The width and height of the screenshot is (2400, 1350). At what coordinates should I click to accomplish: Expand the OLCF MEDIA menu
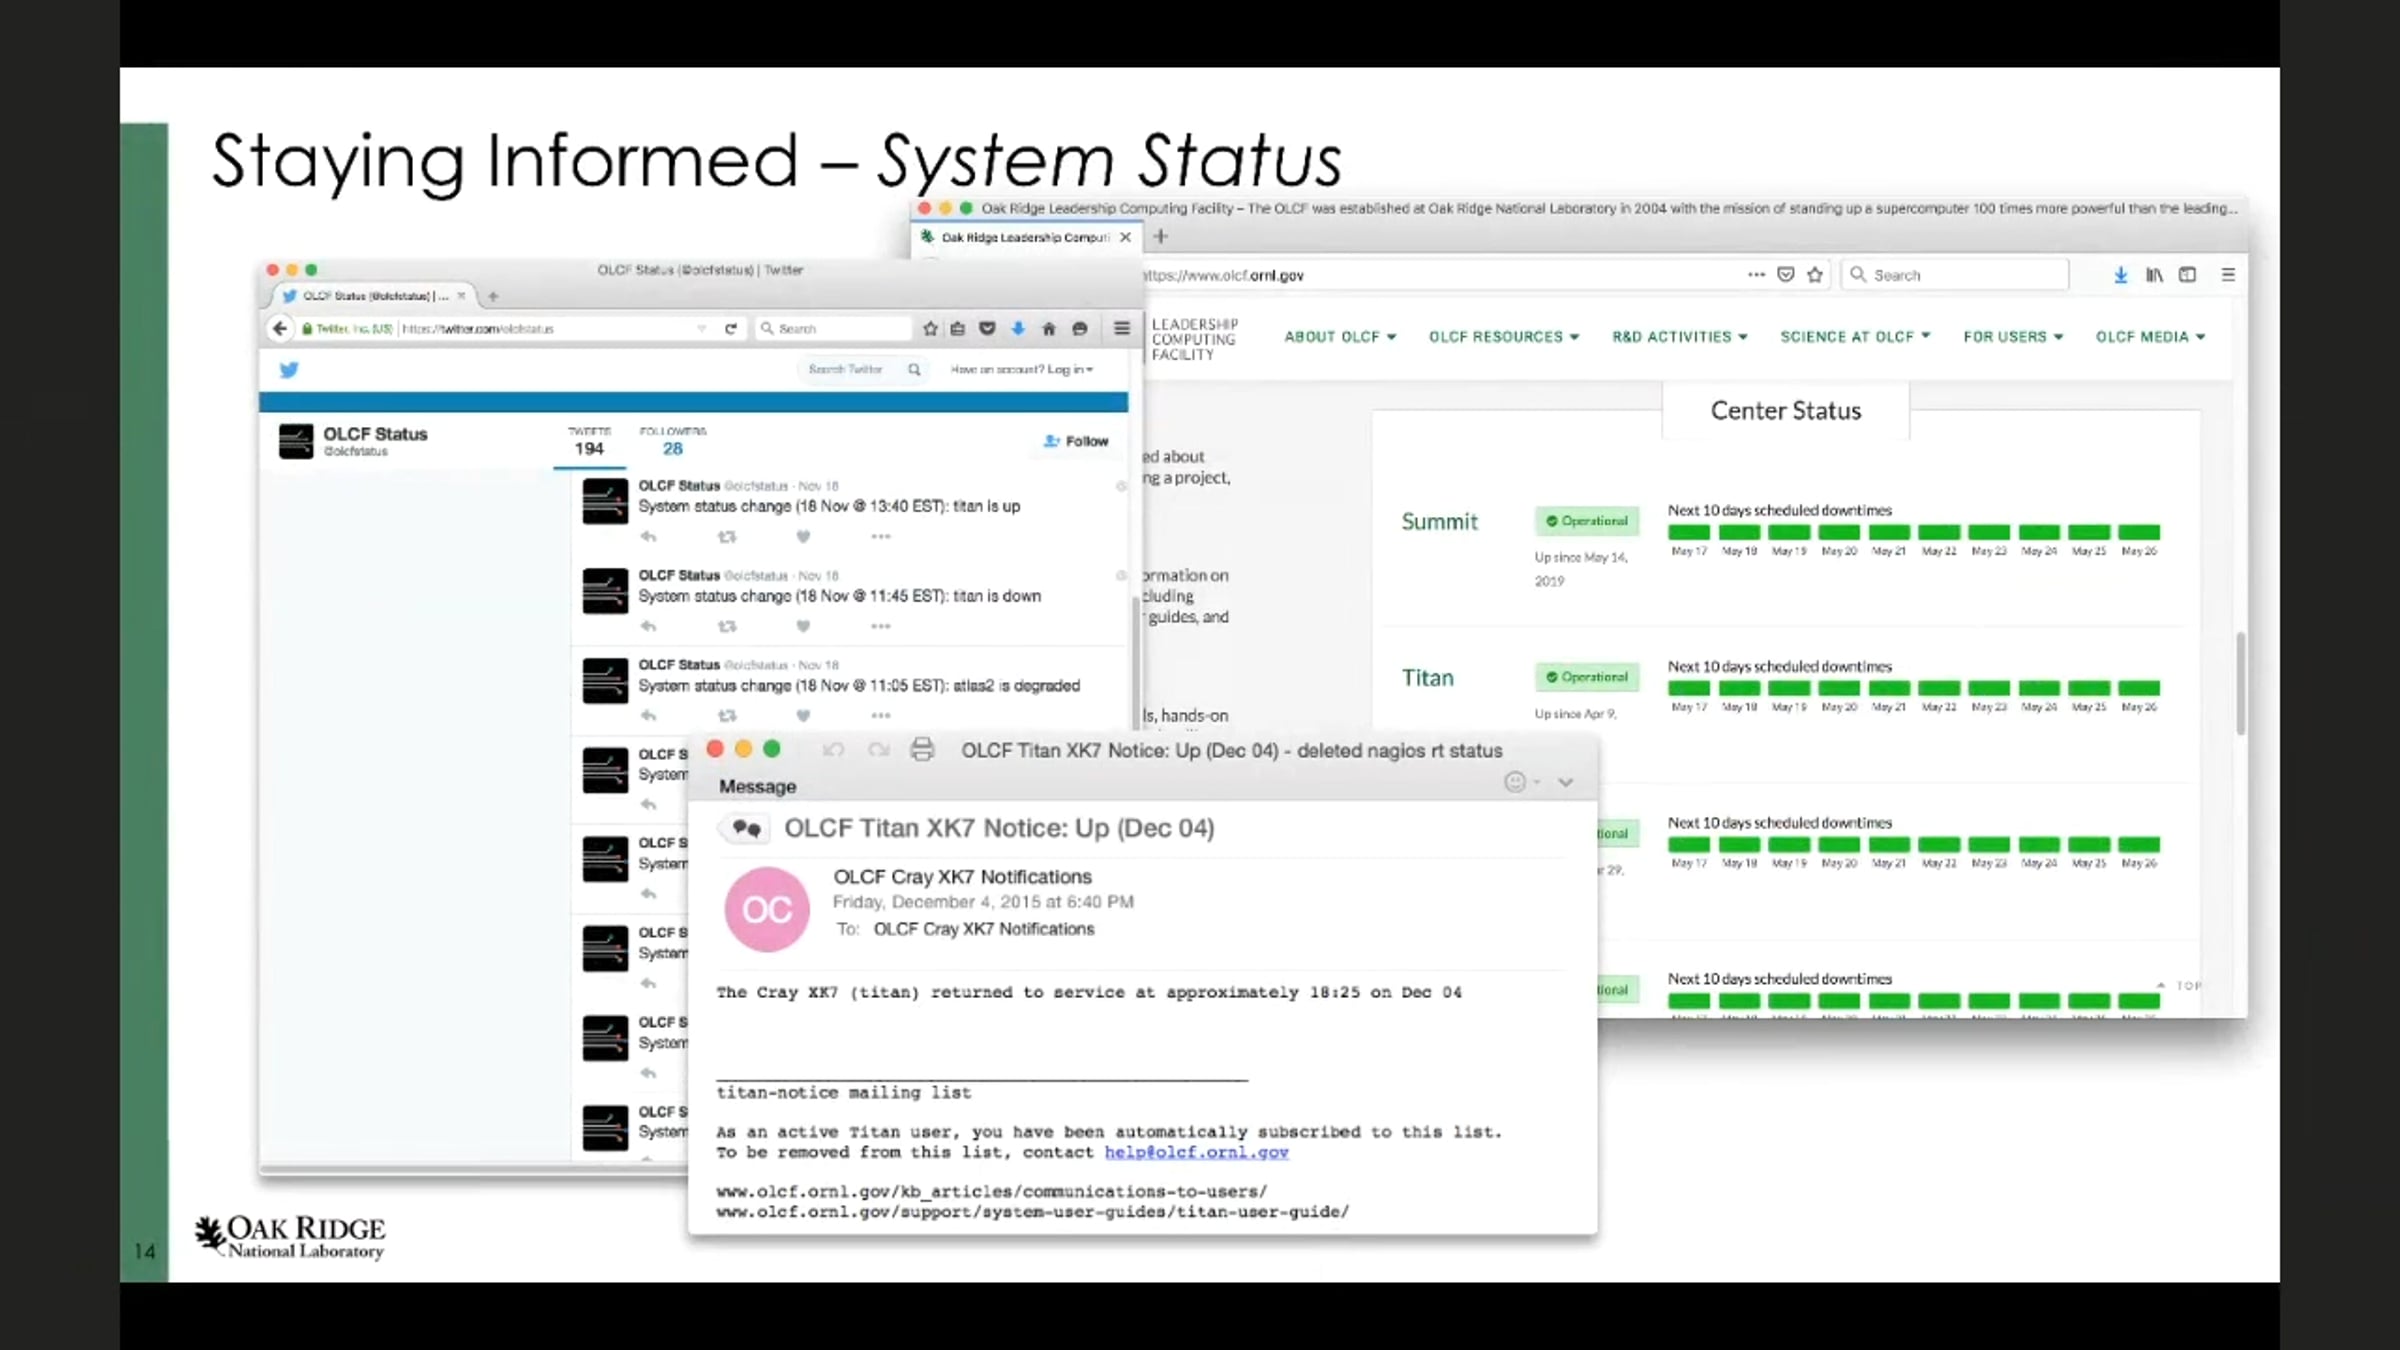tap(2151, 337)
